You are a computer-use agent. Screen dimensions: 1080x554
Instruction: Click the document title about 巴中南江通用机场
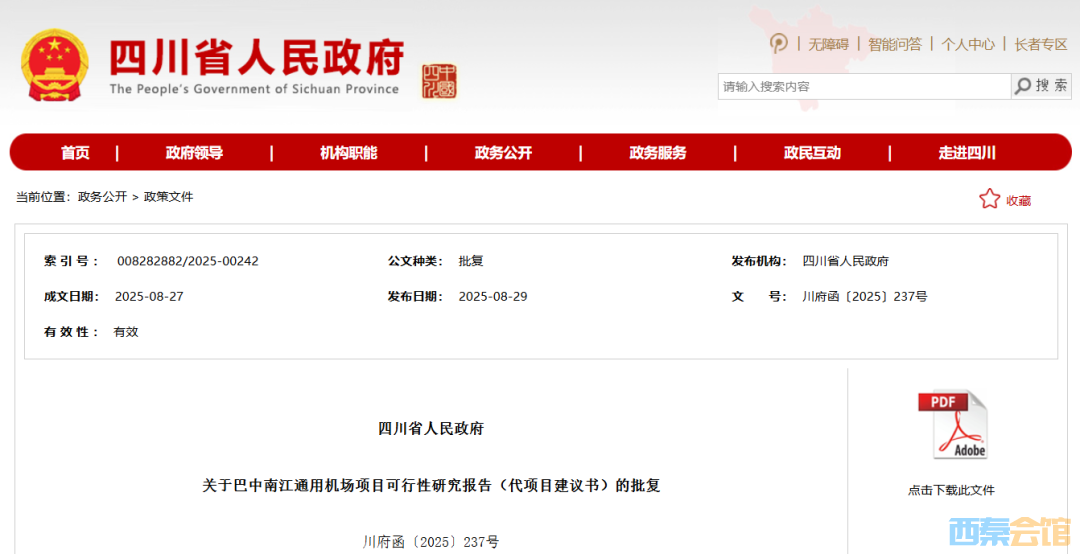pos(431,486)
